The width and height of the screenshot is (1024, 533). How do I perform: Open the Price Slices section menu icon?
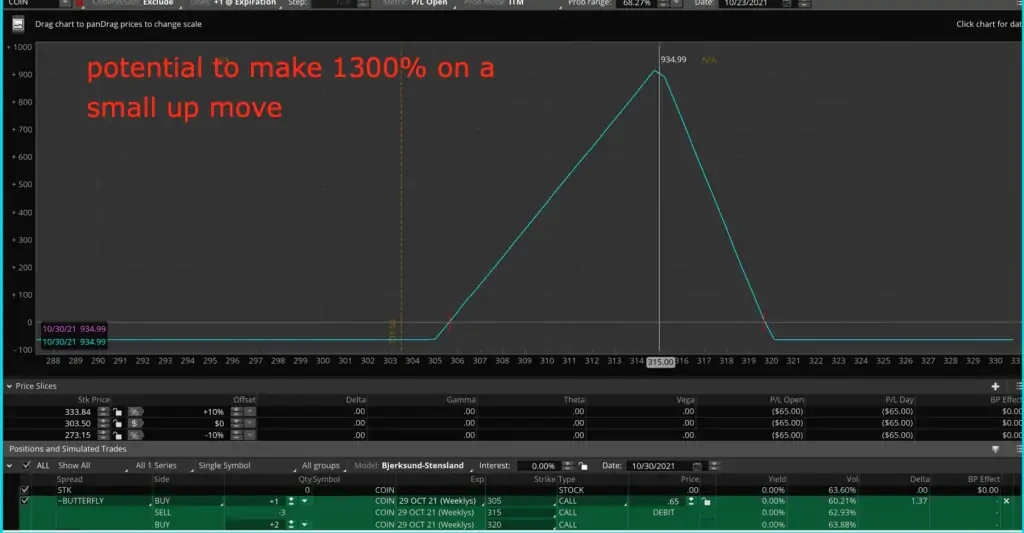pyautogui.click(x=1019, y=386)
